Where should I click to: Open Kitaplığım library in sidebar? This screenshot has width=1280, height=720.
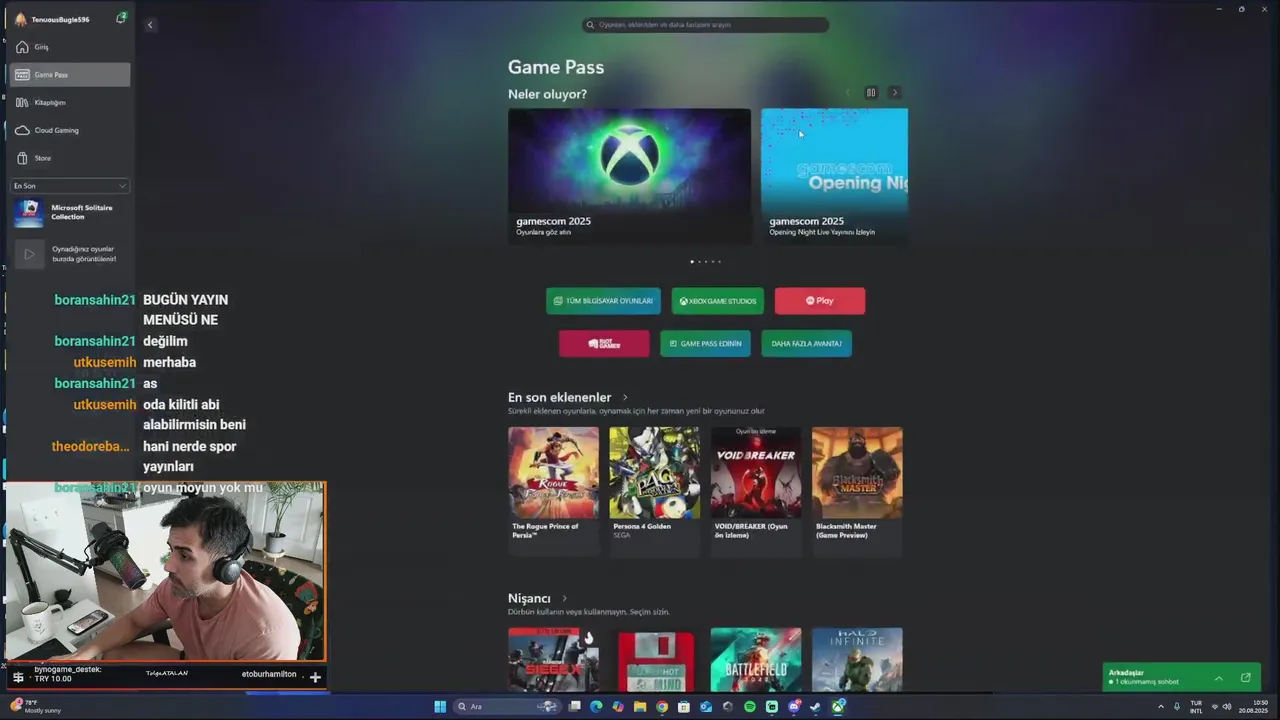coord(70,102)
